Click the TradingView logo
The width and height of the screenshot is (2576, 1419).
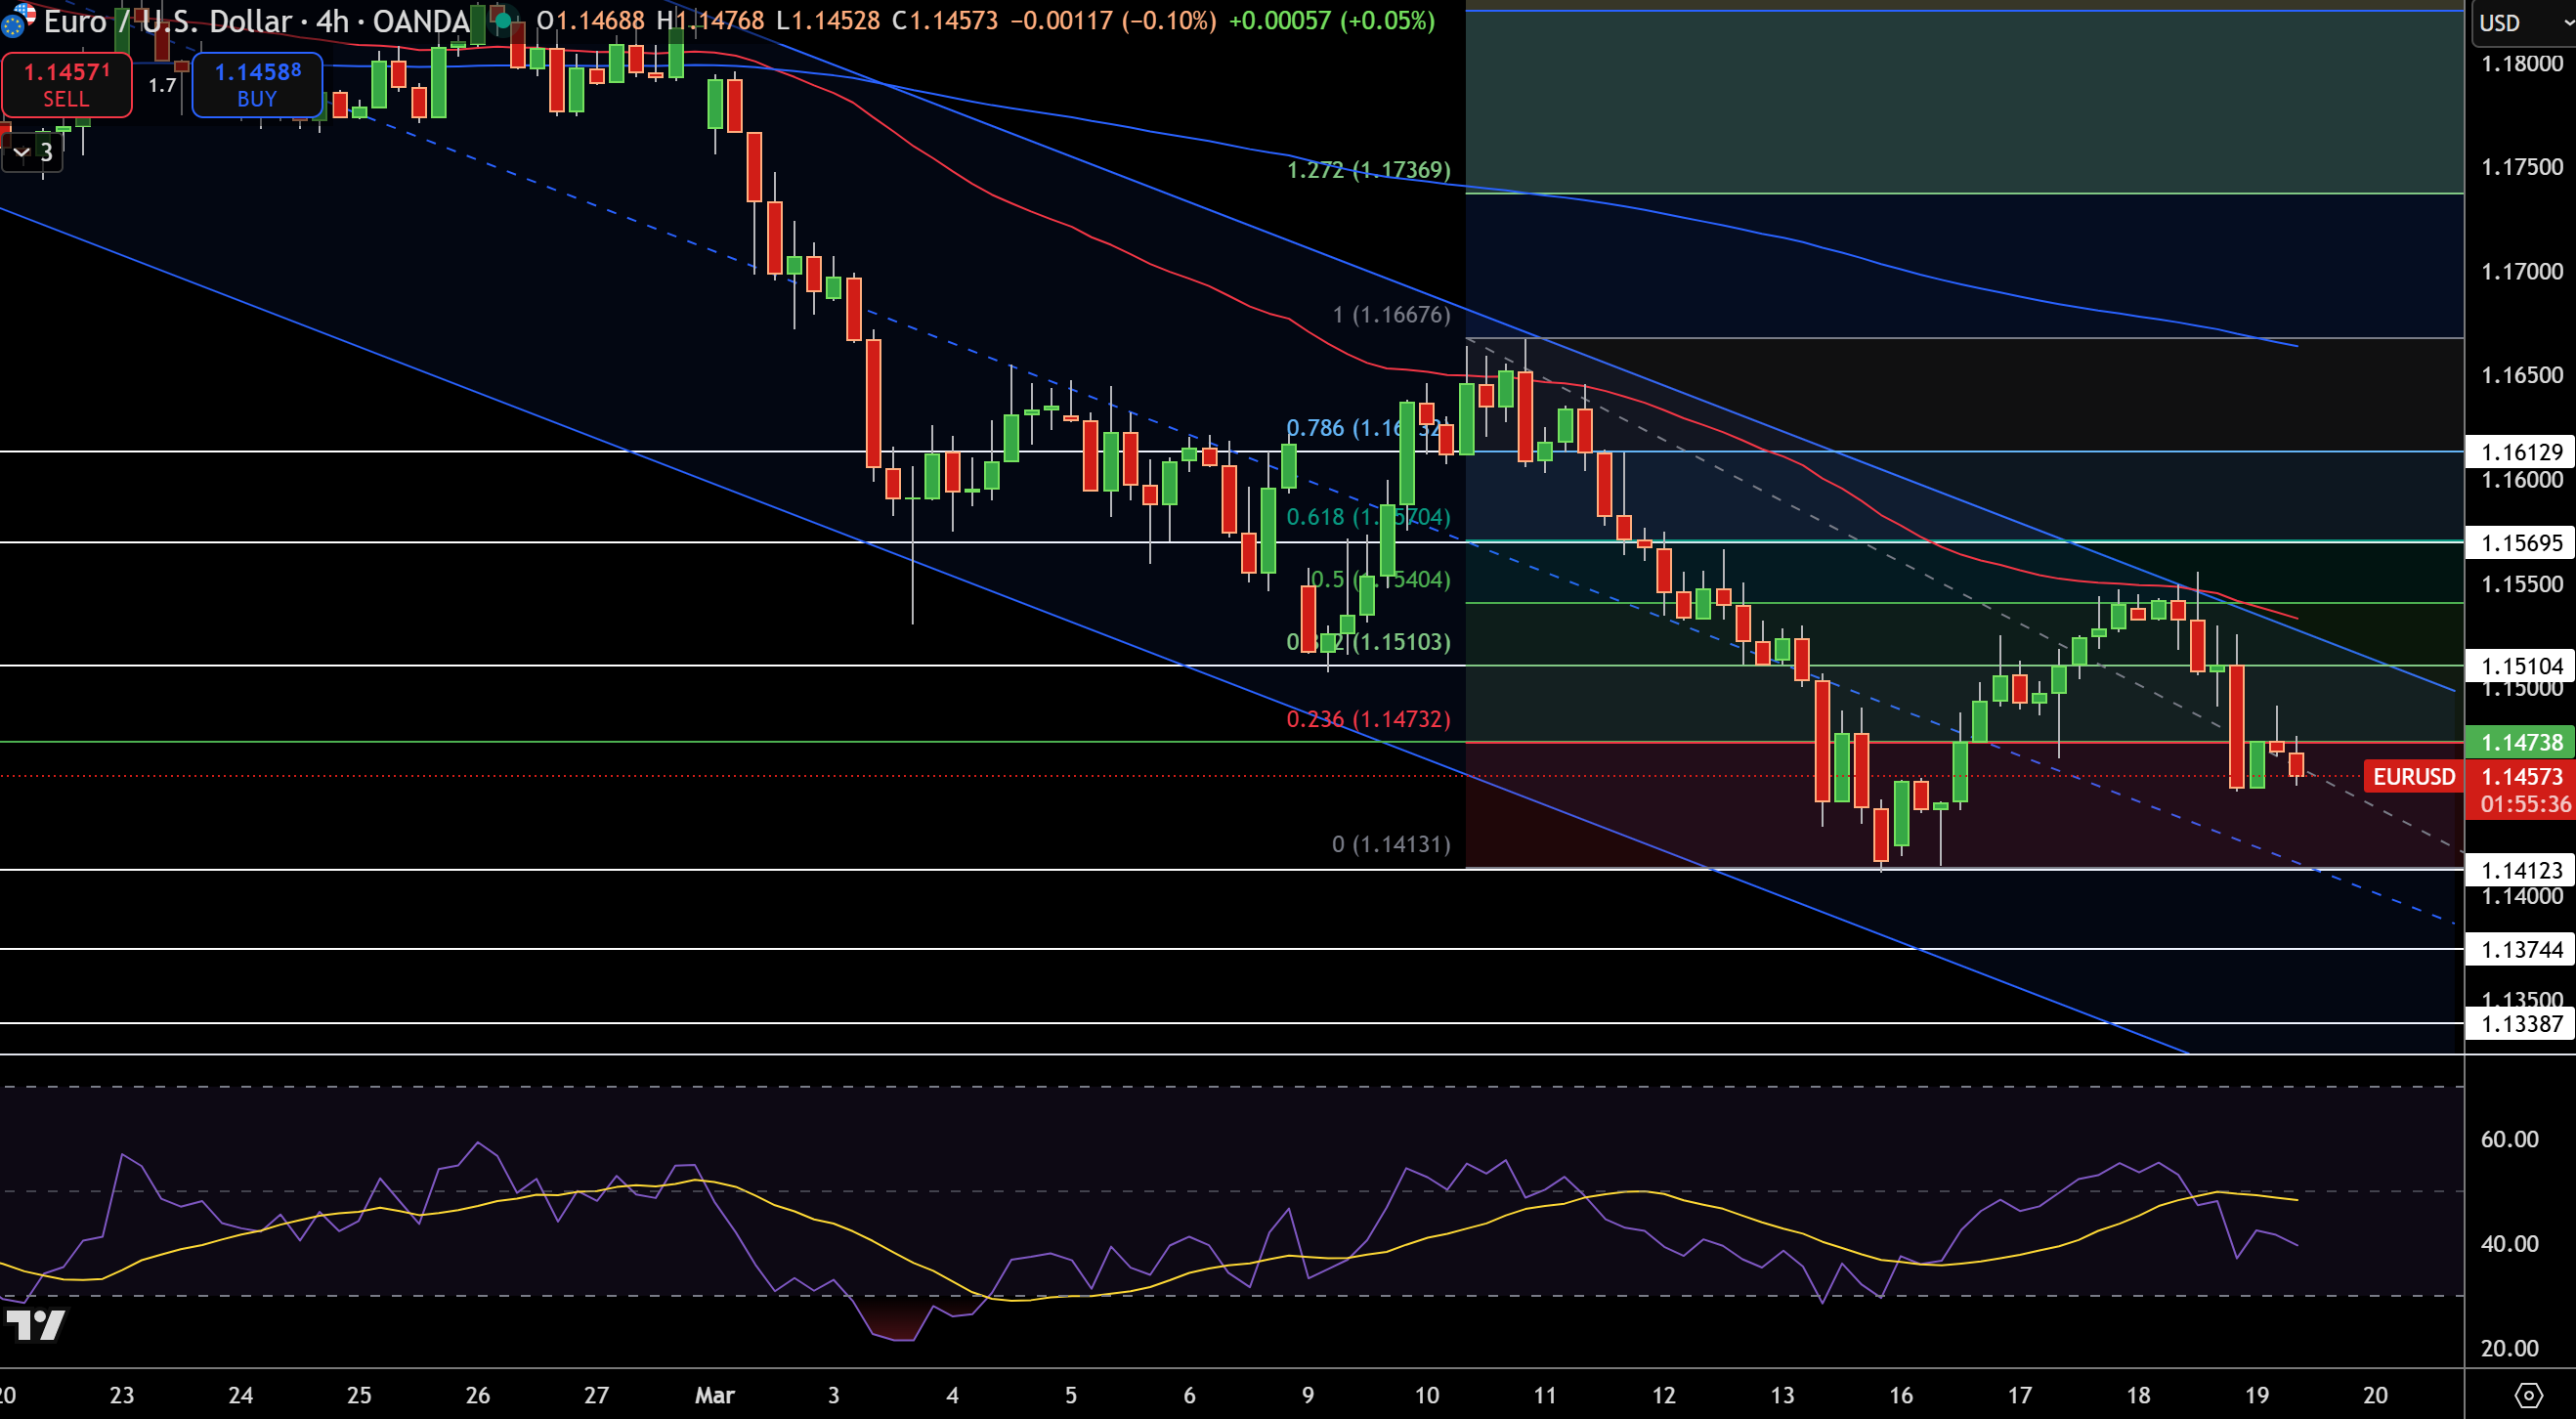coord(35,1325)
